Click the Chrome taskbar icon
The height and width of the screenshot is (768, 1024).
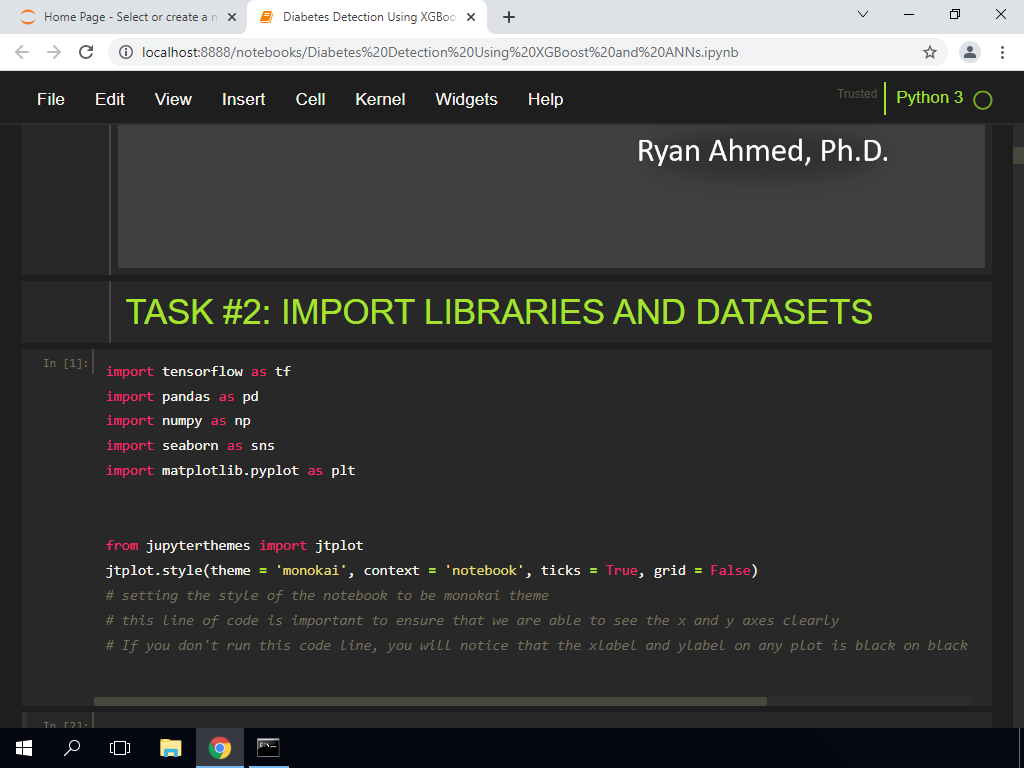click(220, 748)
